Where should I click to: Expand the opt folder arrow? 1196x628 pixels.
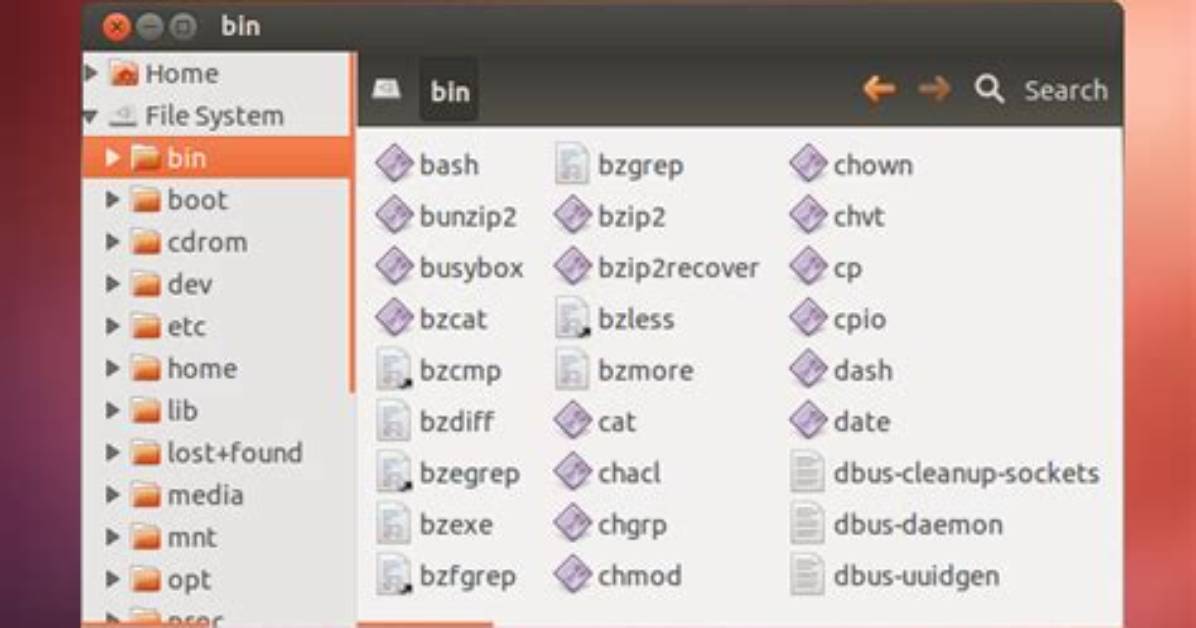tap(113, 579)
